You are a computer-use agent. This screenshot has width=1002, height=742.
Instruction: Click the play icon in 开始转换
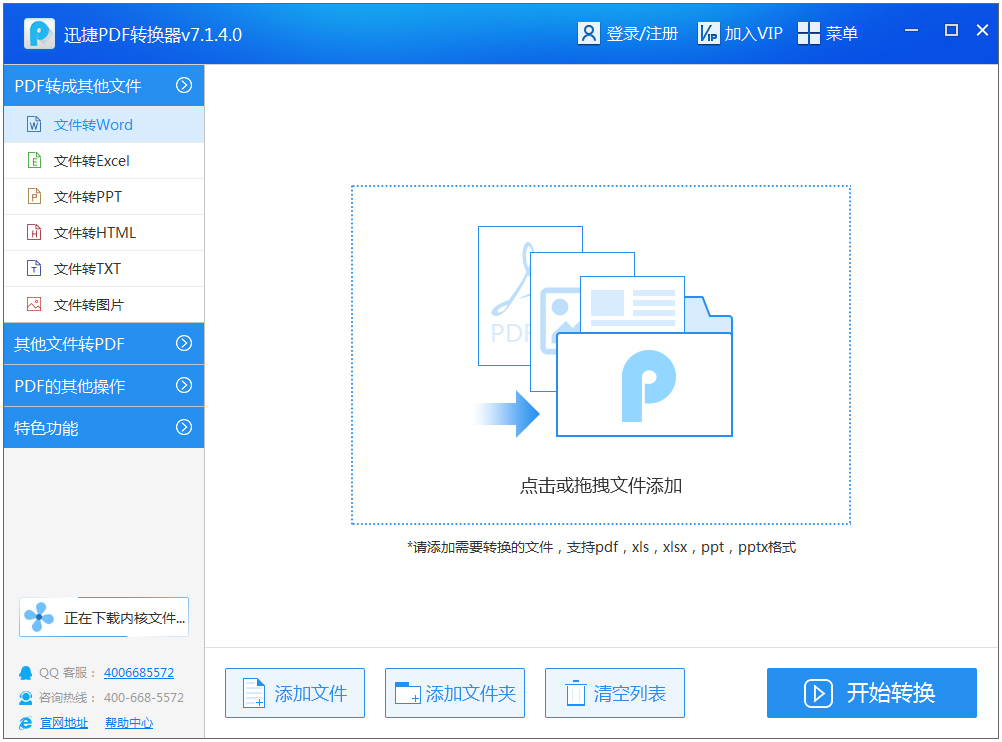[818, 693]
